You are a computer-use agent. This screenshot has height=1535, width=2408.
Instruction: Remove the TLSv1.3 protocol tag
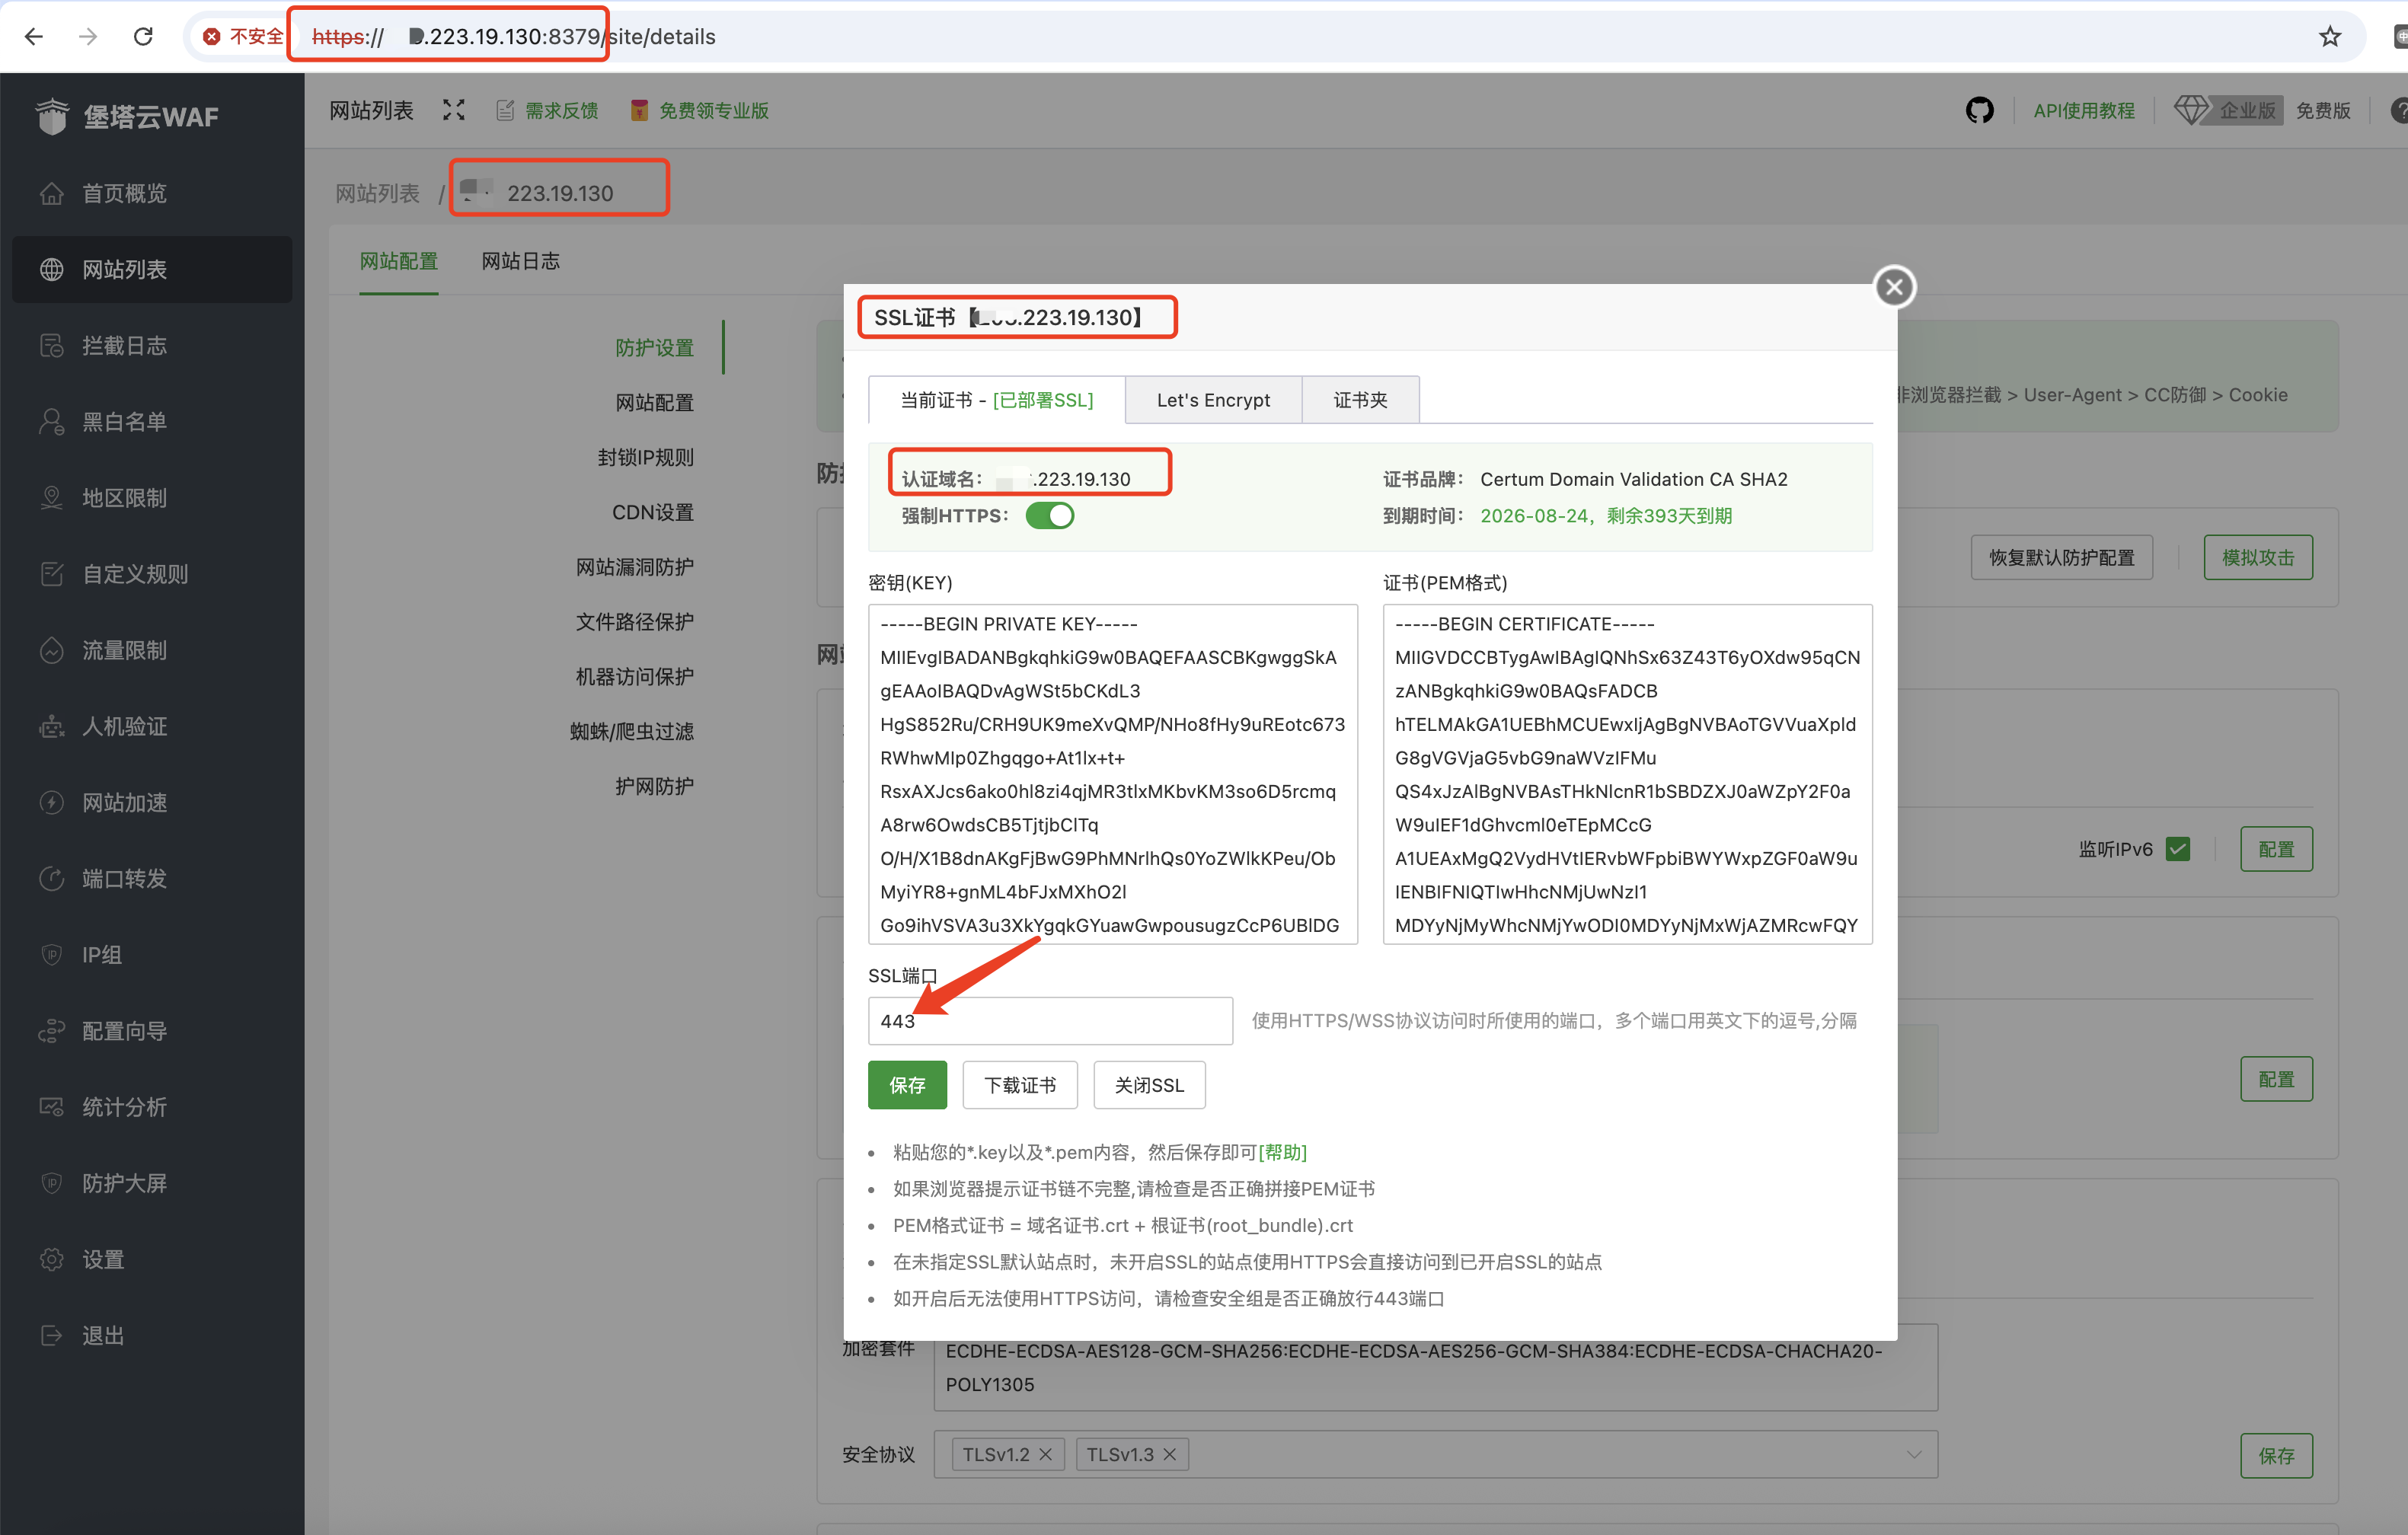tap(1170, 1454)
